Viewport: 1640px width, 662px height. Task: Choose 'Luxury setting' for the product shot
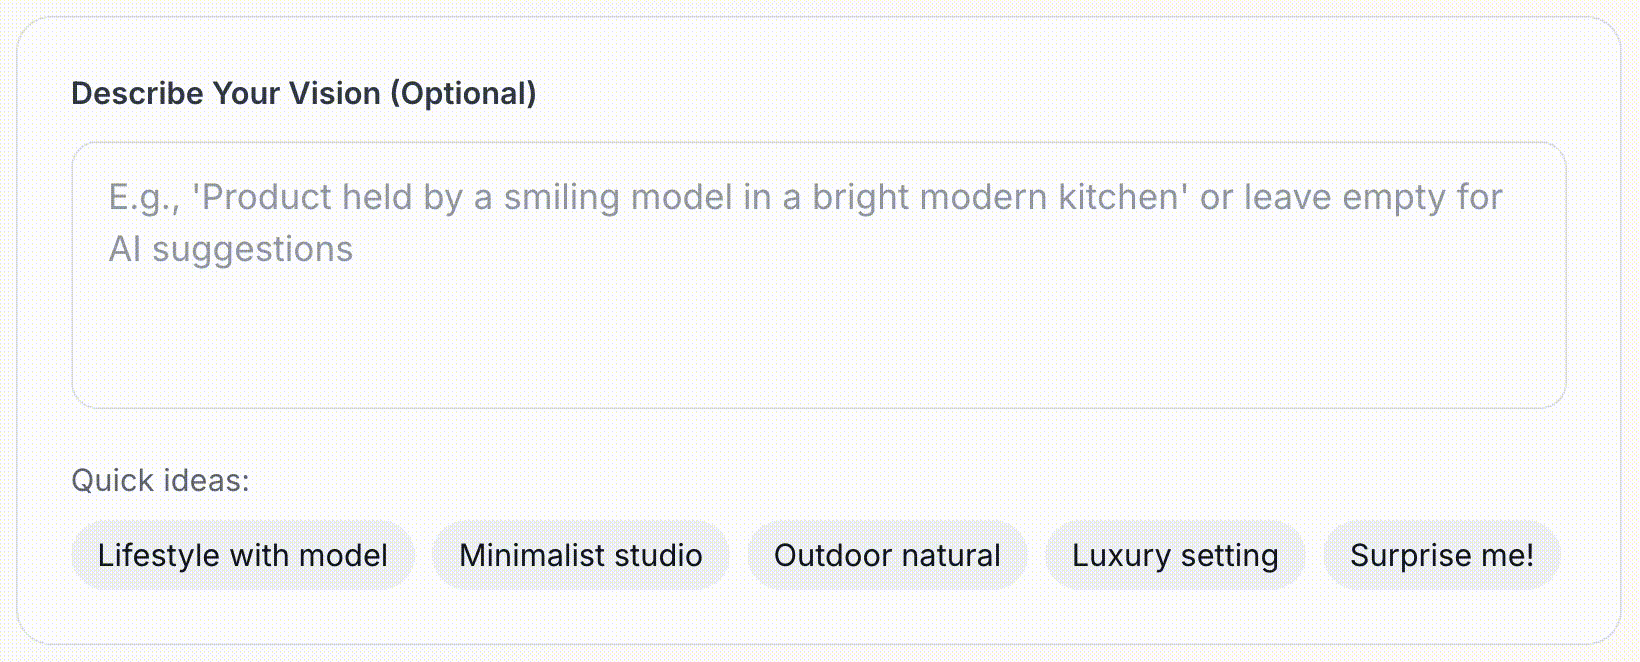click(x=1175, y=555)
